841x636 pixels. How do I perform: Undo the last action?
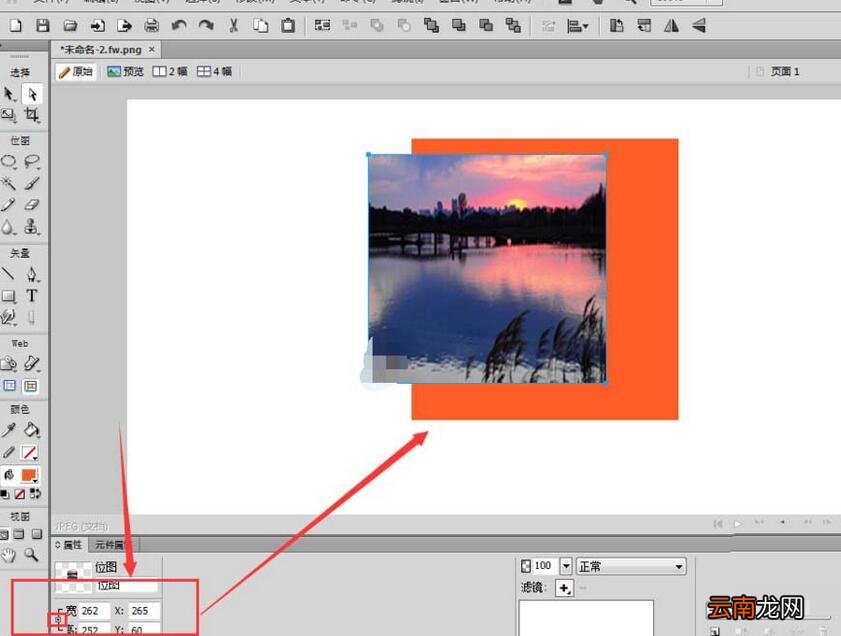[x=179, y=26]
